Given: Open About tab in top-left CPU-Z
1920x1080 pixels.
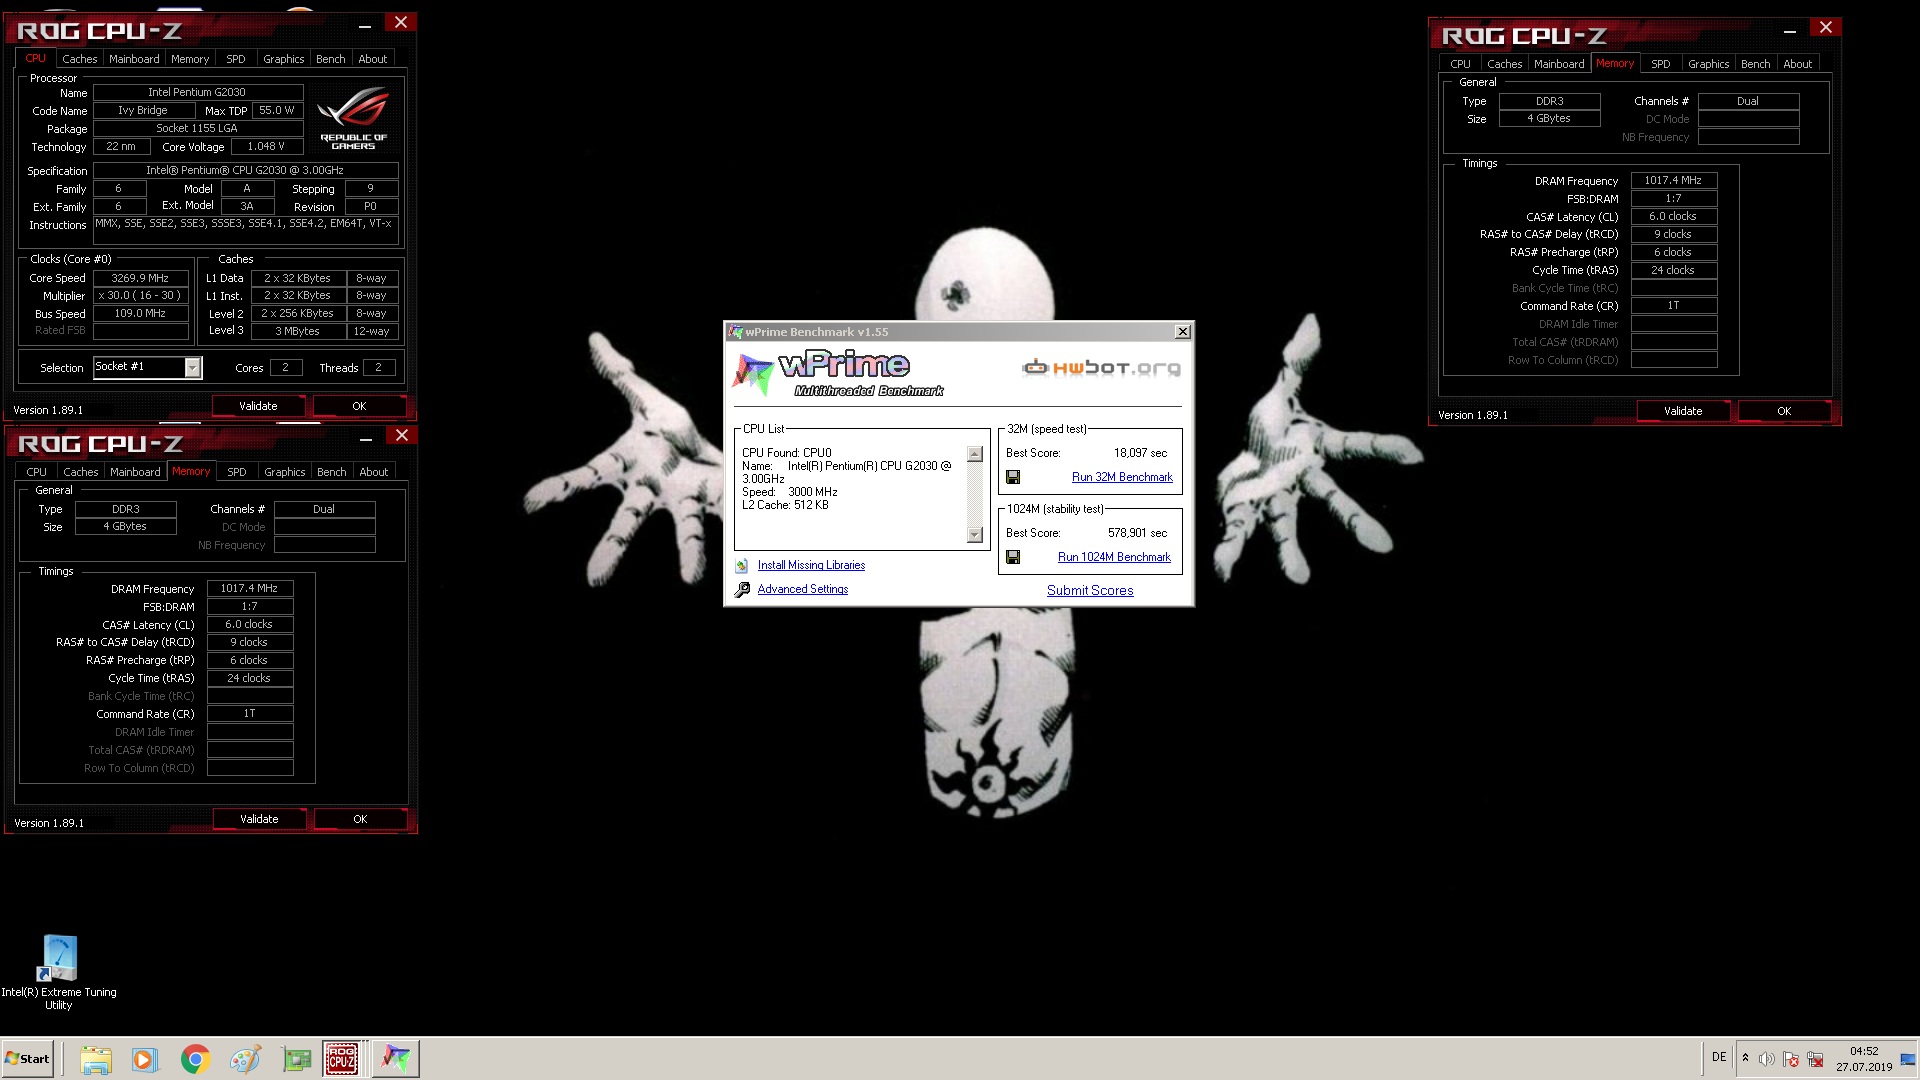Looking at the screenshot, I should click(373, 59).
